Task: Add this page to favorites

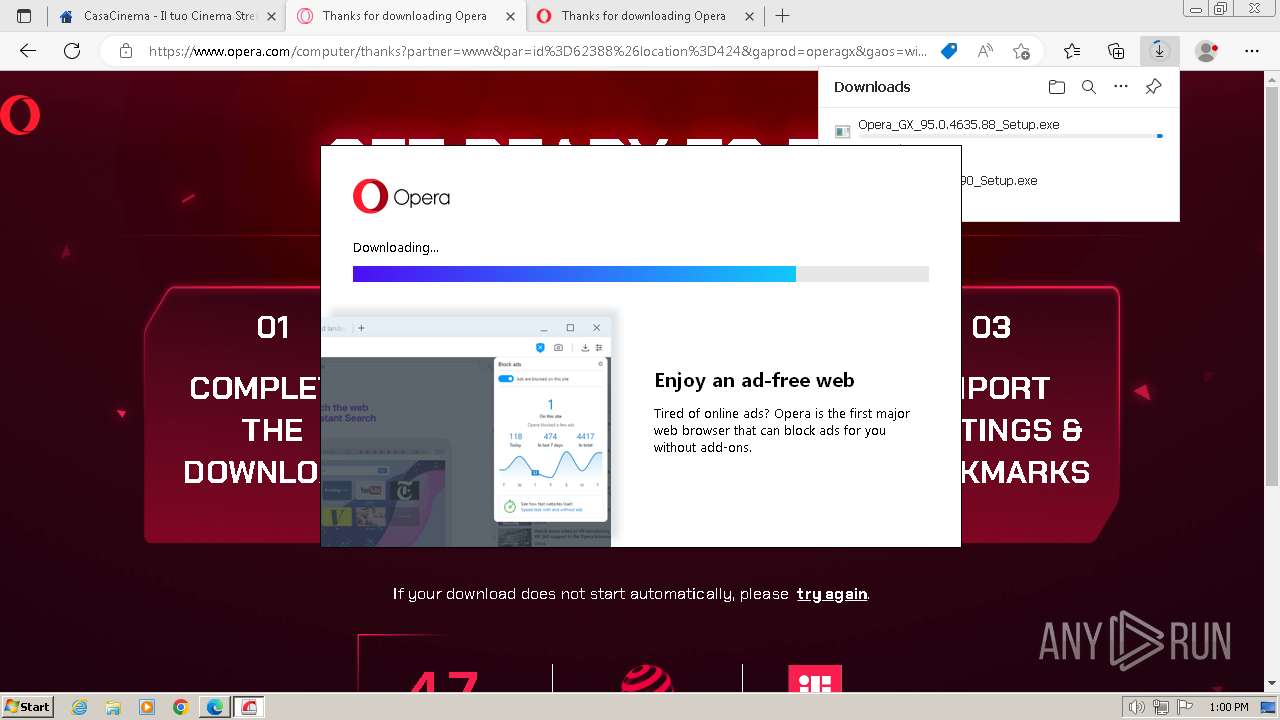Action: (1021, 51)
